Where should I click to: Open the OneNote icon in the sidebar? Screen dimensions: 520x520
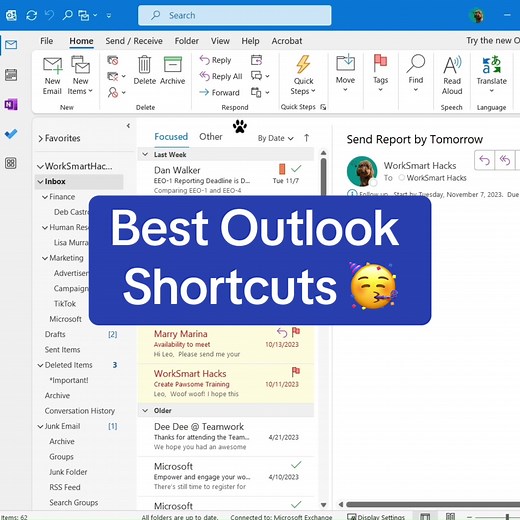11,104
